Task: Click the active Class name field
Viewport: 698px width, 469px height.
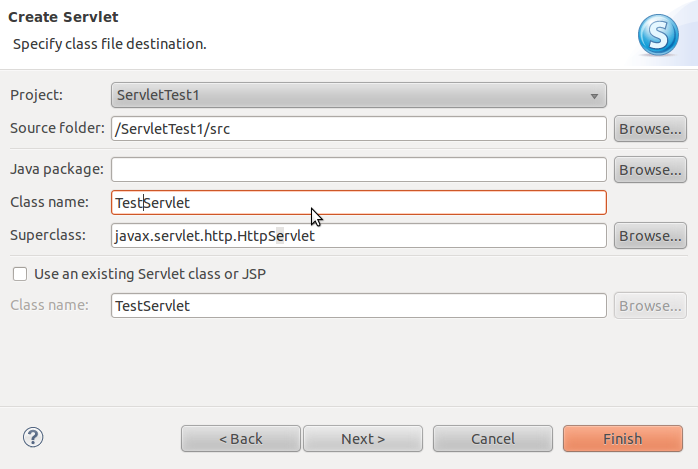Action: tap(359, 203)
